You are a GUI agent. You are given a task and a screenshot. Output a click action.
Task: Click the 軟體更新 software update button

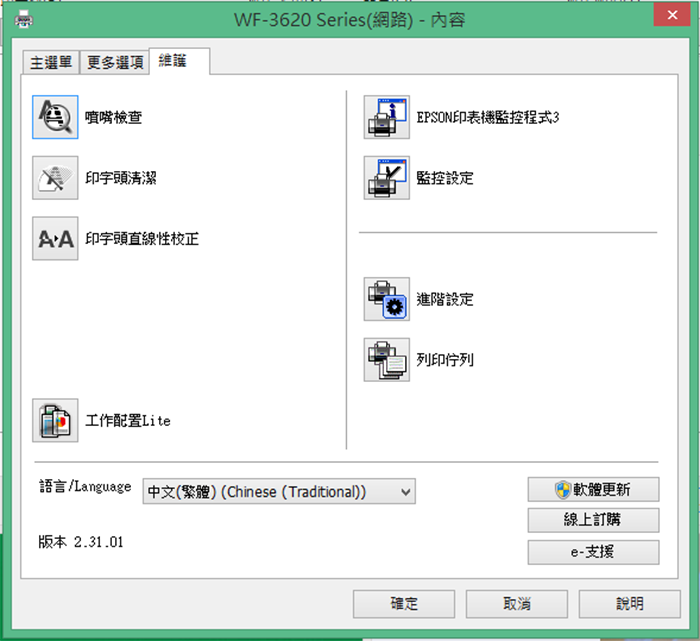[593, 490]
